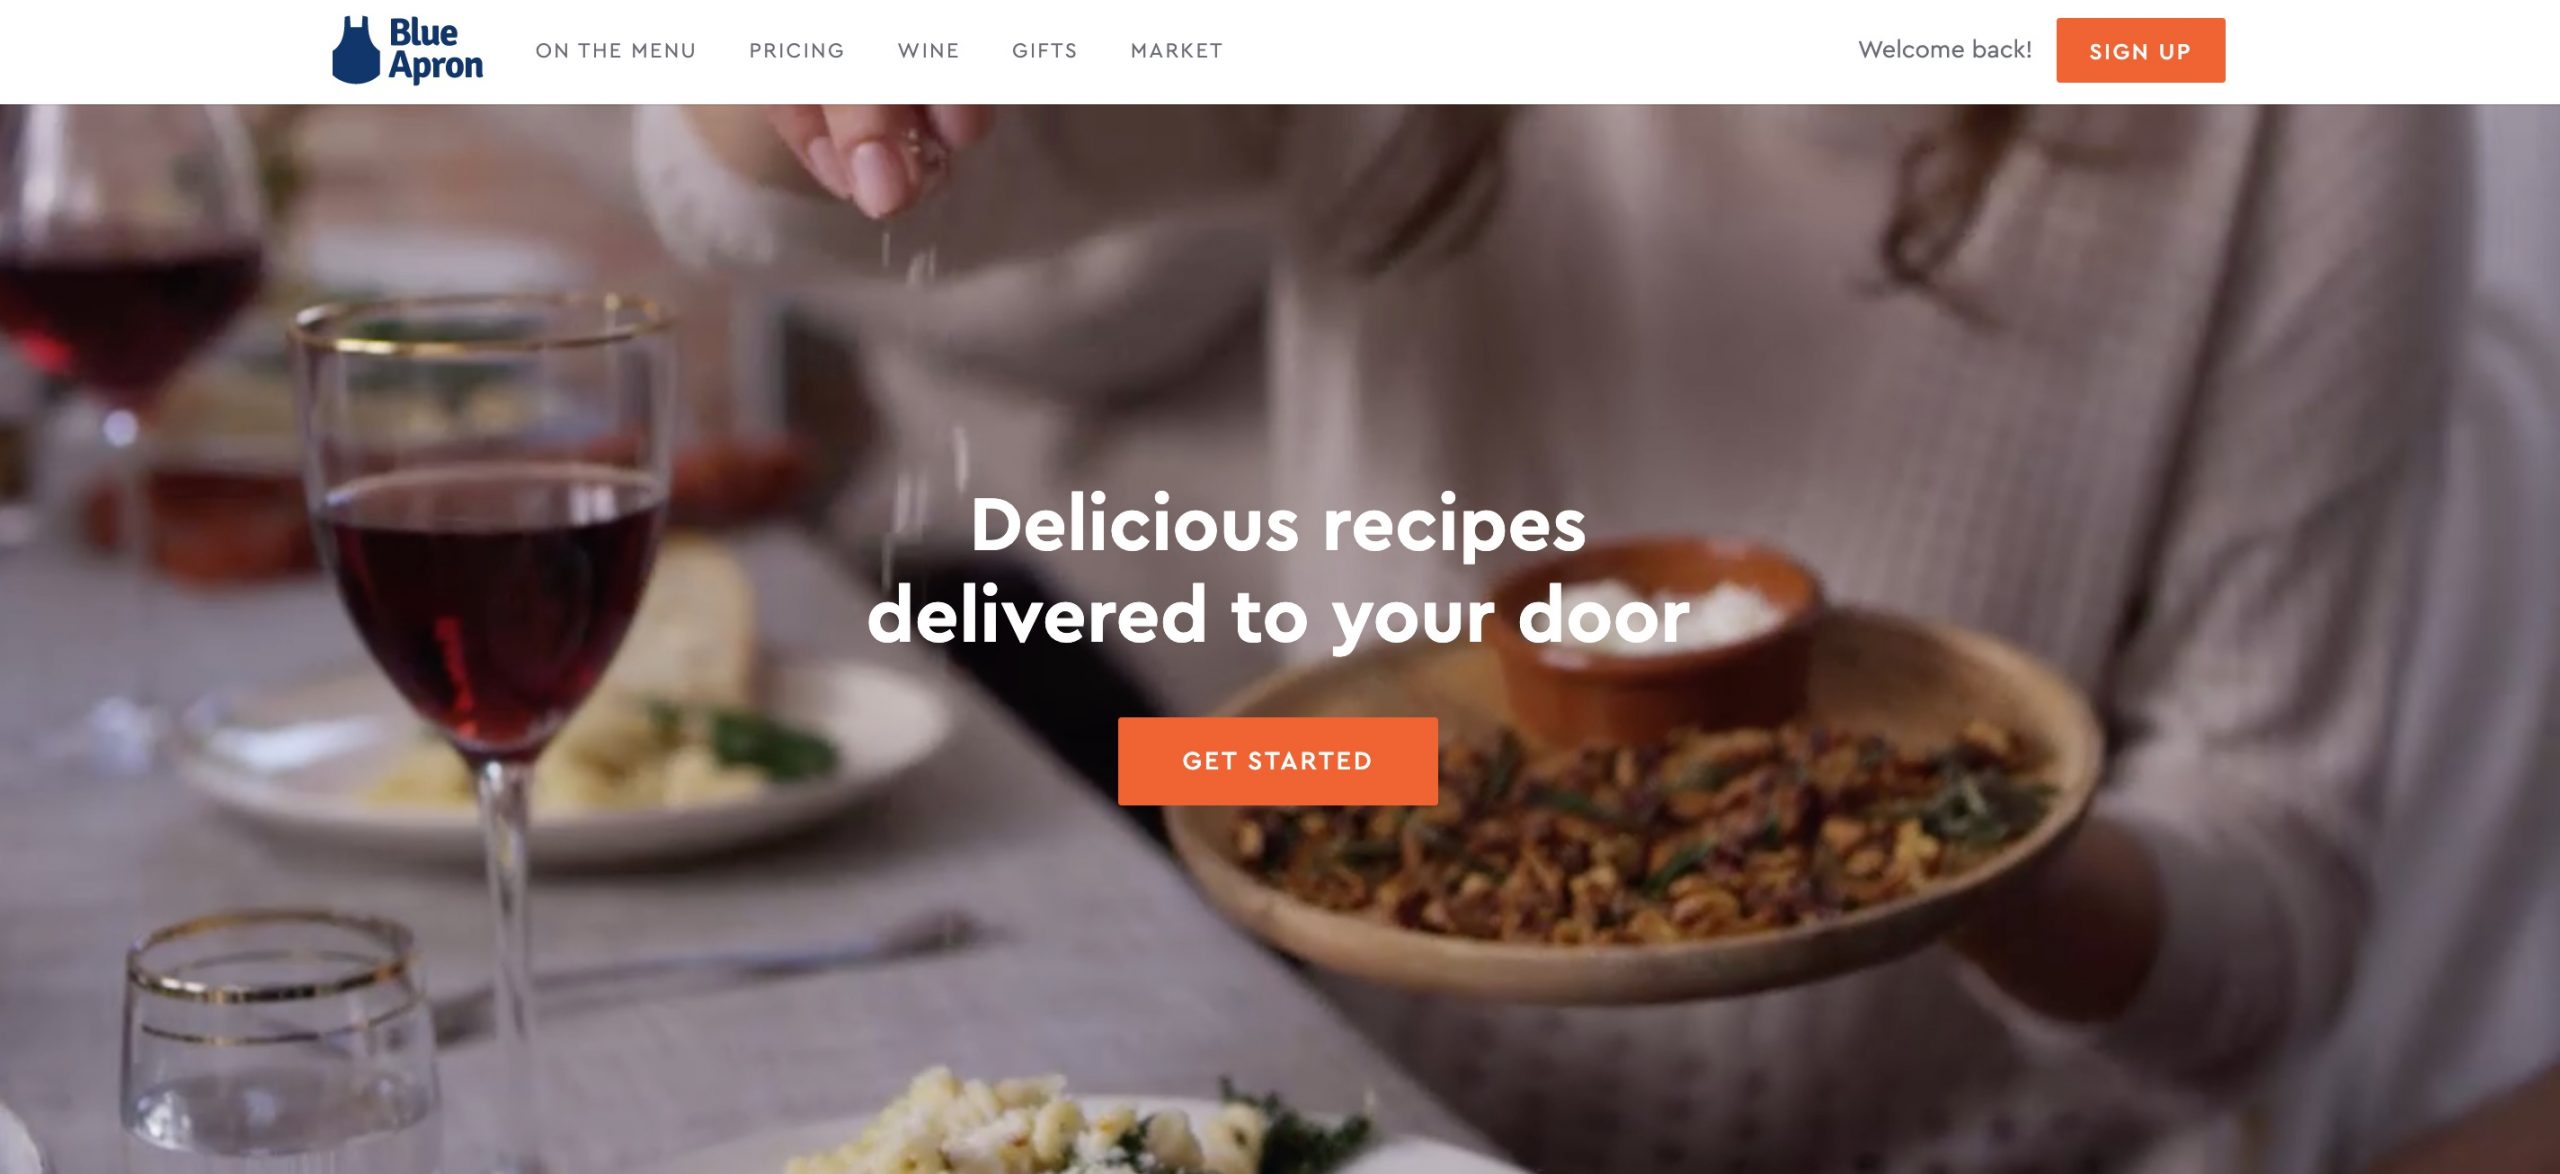The image size is (2560, 1174).
Task: Click the Delicious recipes headline line
Action: tap(1278, 525)
